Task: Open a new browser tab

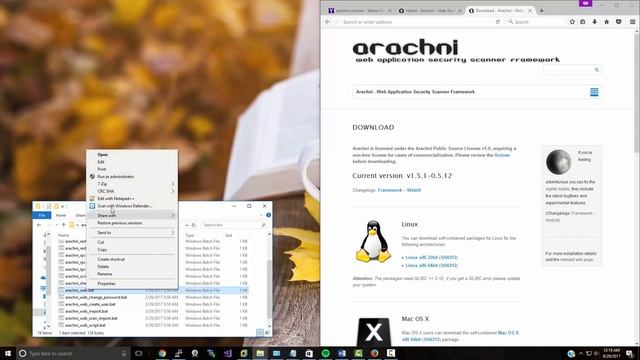Action: point(542,11)
